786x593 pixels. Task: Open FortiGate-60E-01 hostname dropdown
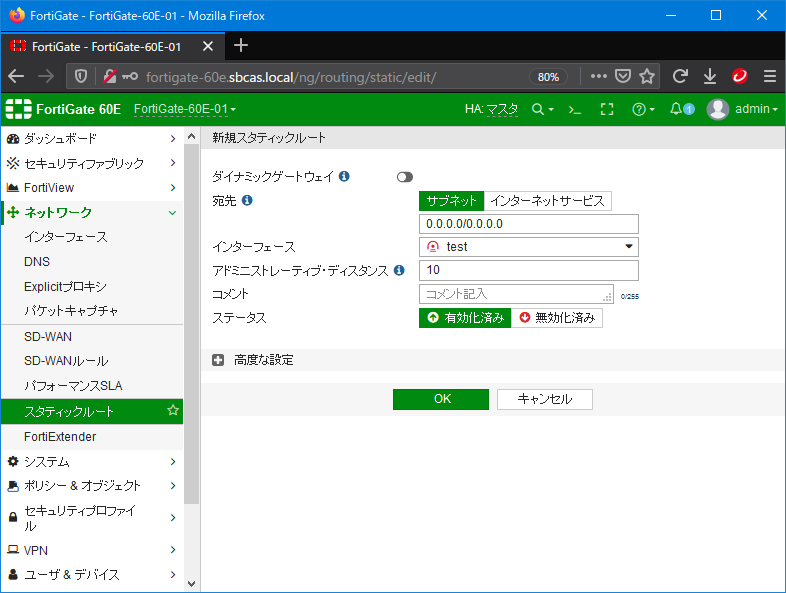[x=185, y=109]
